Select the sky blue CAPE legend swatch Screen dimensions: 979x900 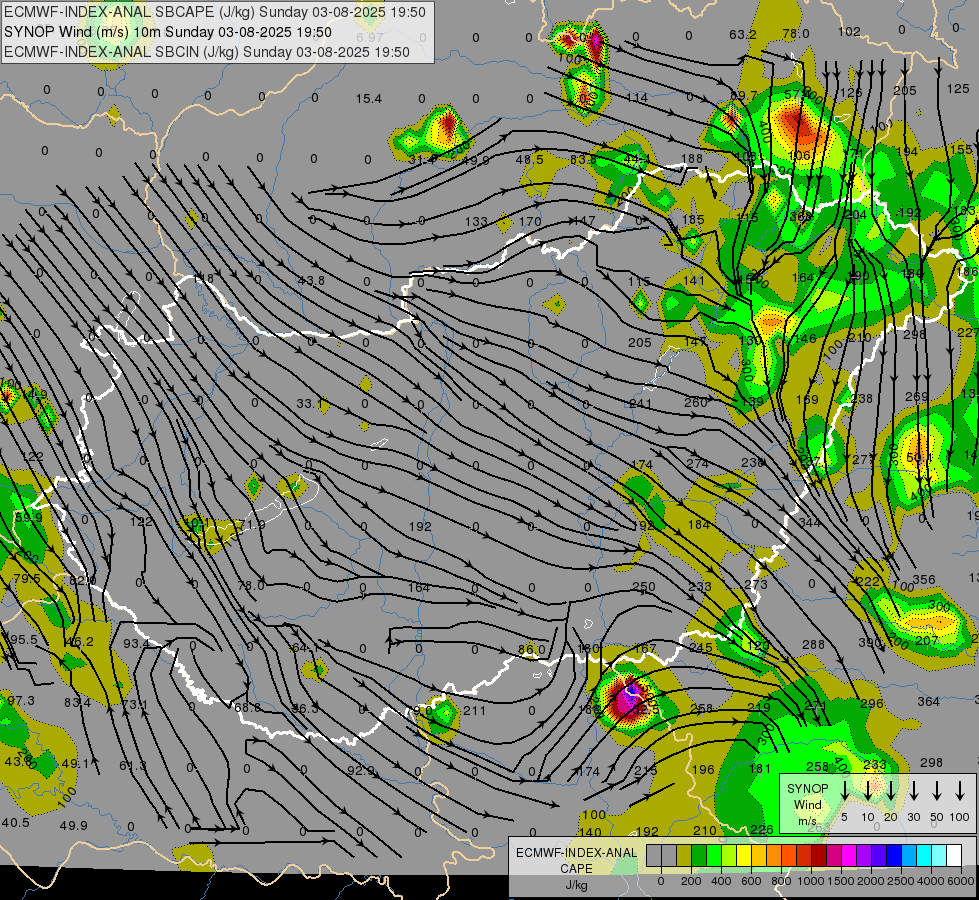pyautogui.click(x=909, y=856)
